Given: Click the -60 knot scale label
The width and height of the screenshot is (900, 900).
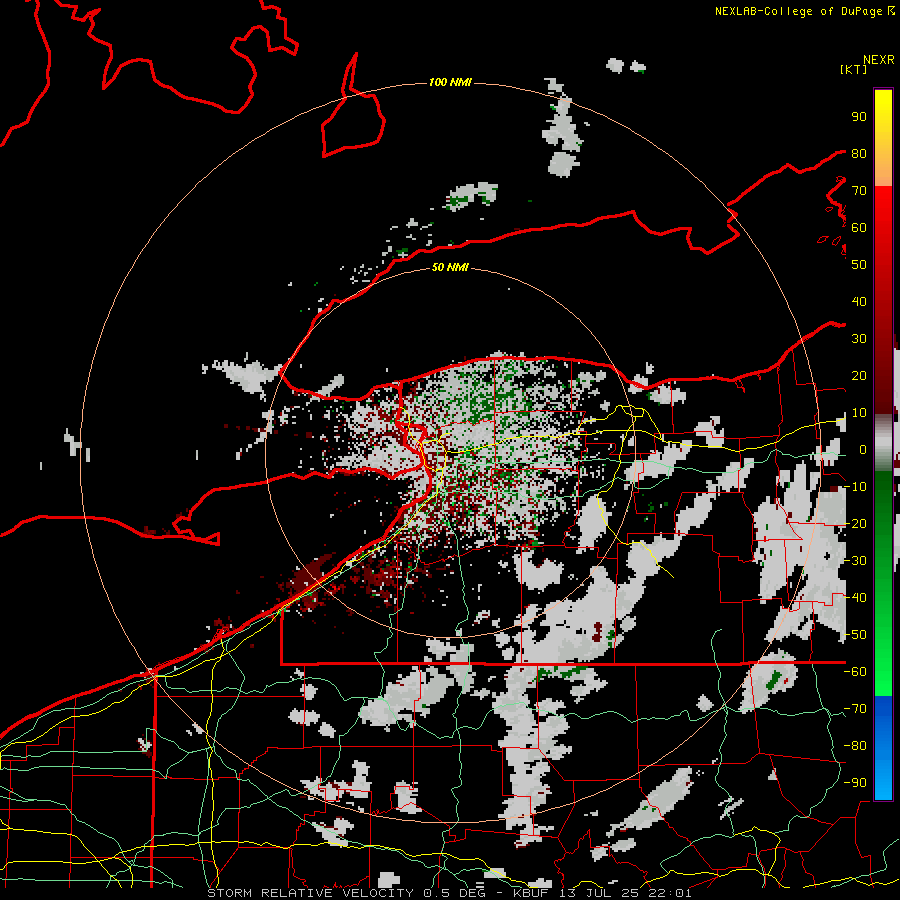Looking at the screenshot, I should [855, 672].
